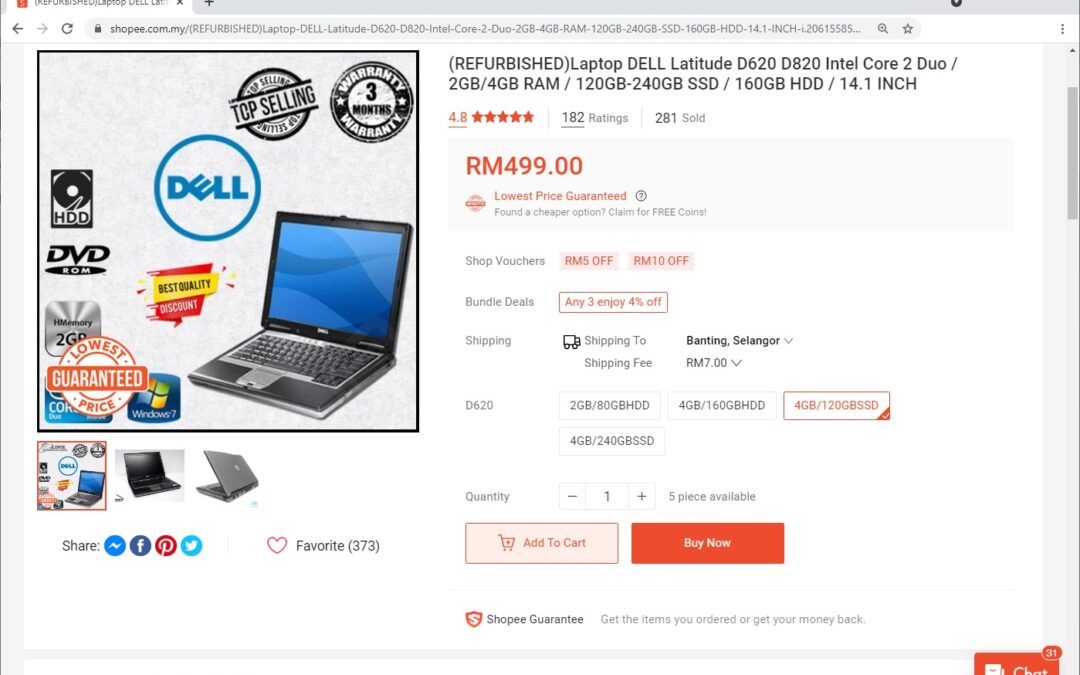1080x675 pixels.
Task: Share product on Twitter icon
Action: (x=191, y=546)
